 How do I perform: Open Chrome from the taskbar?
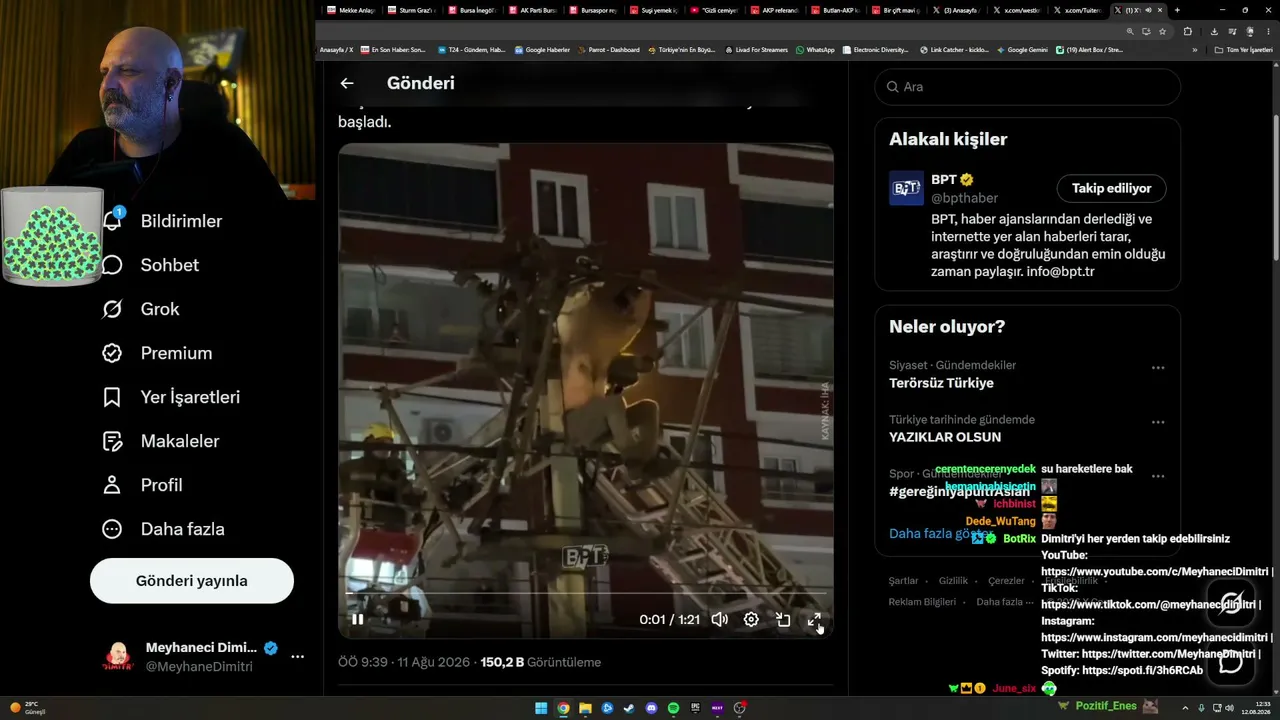[563, 708]
